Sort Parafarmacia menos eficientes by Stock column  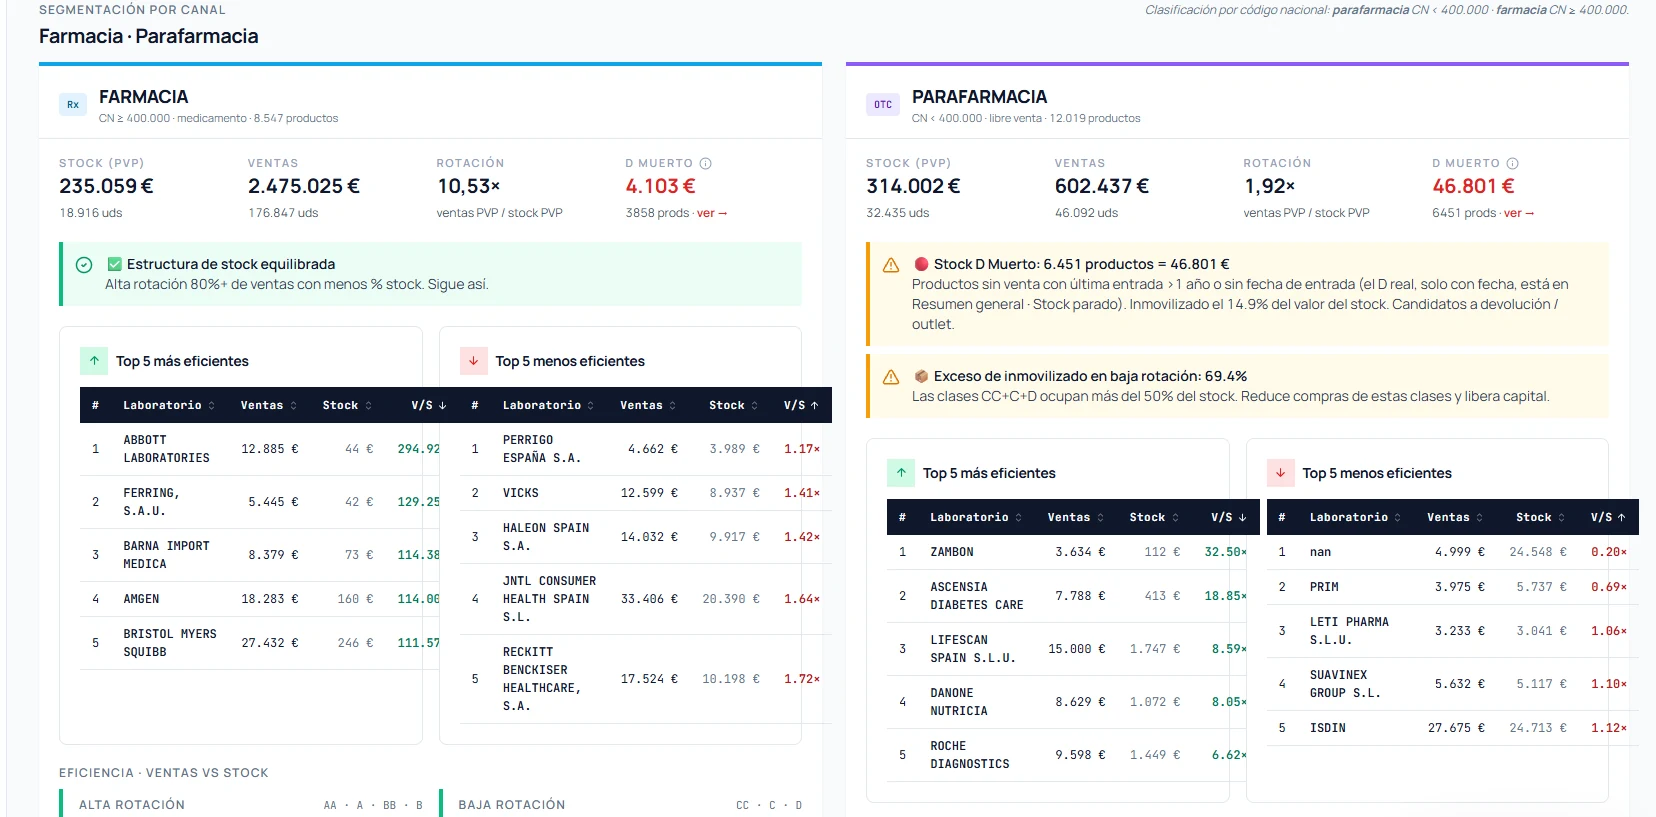click(x=1541, y=517)
